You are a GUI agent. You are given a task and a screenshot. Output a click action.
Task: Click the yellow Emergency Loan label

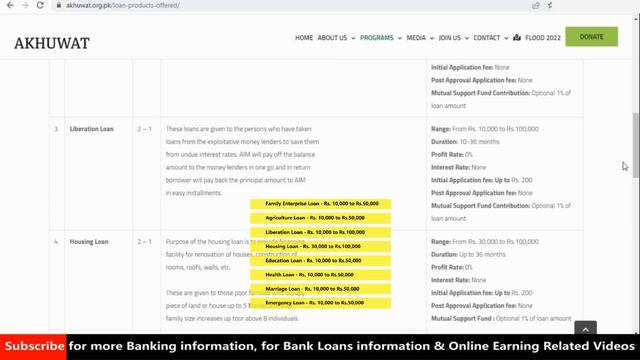(320, 303)
